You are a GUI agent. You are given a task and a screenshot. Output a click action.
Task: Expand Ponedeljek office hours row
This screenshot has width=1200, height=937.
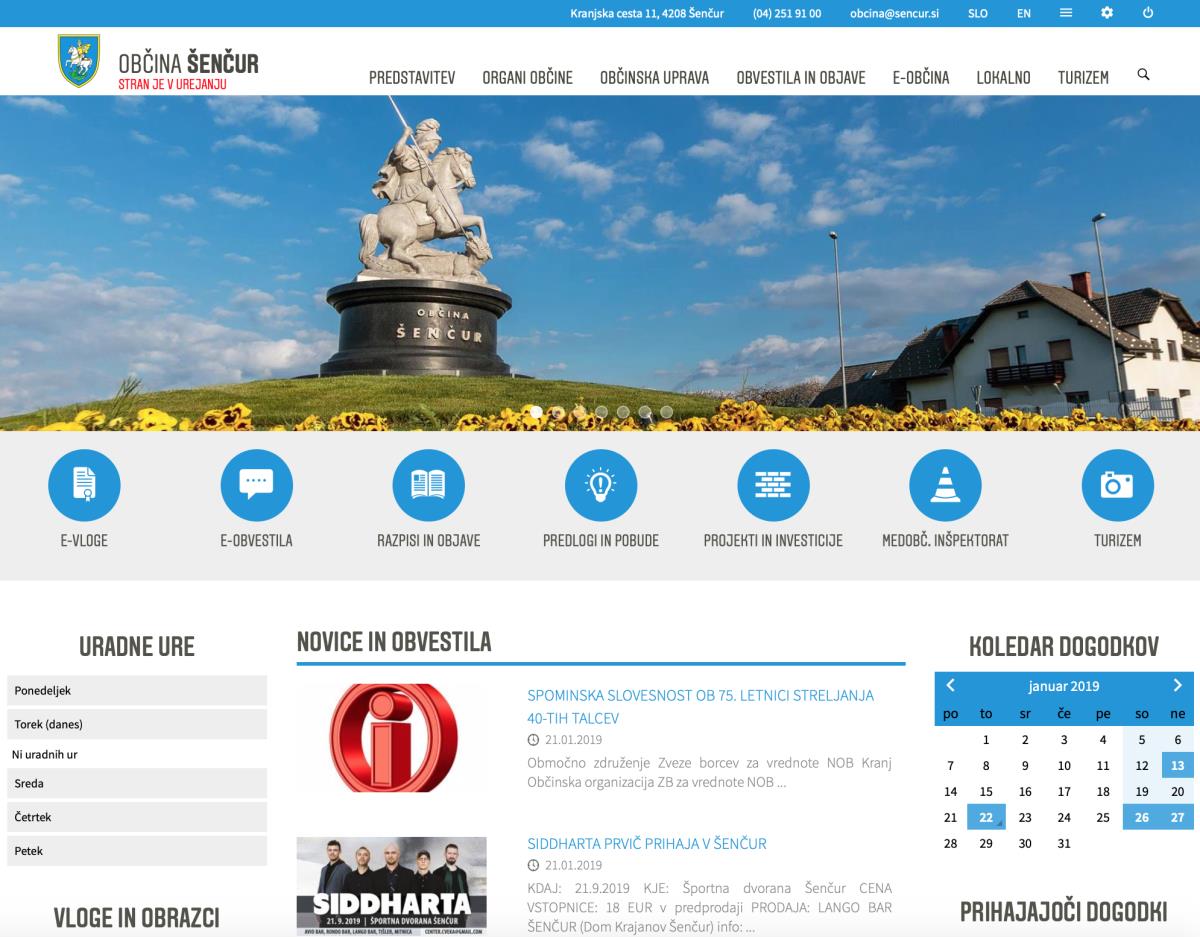[137, 691]
